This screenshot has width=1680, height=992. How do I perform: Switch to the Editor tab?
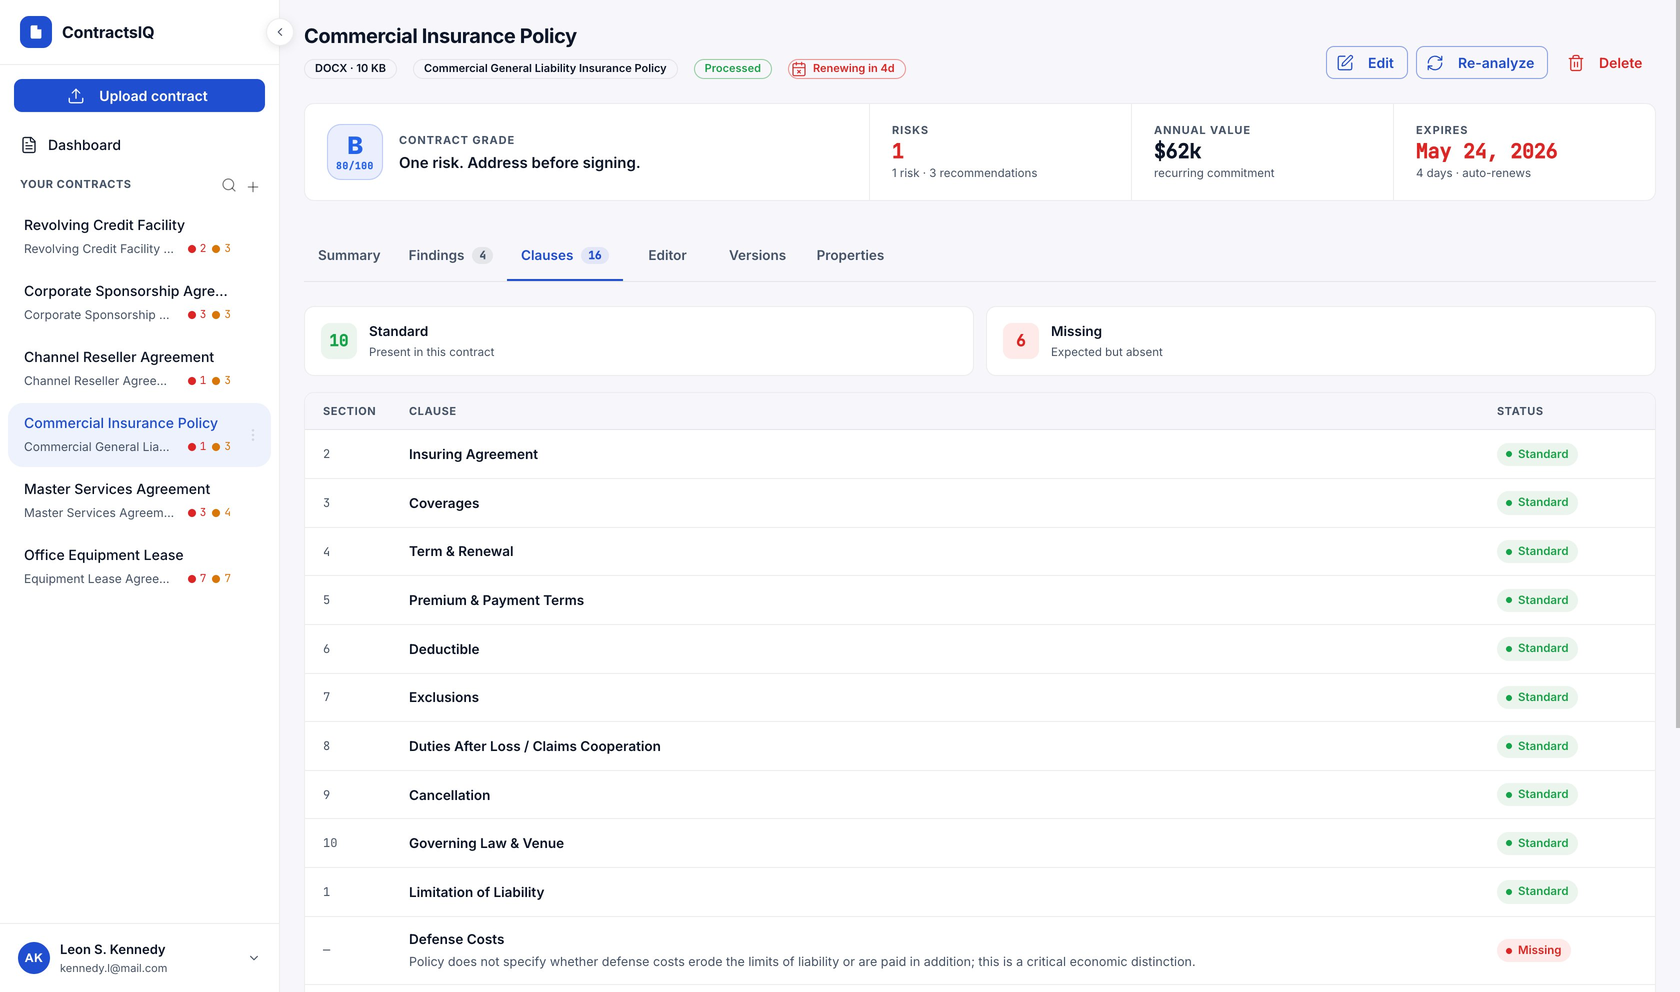click(x=667, y=256)
